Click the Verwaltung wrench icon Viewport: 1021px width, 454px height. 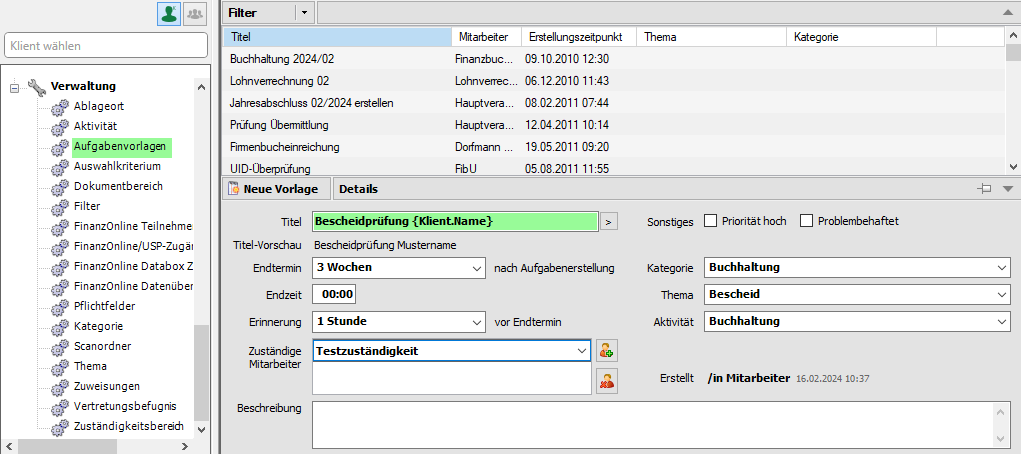[37, 87]
